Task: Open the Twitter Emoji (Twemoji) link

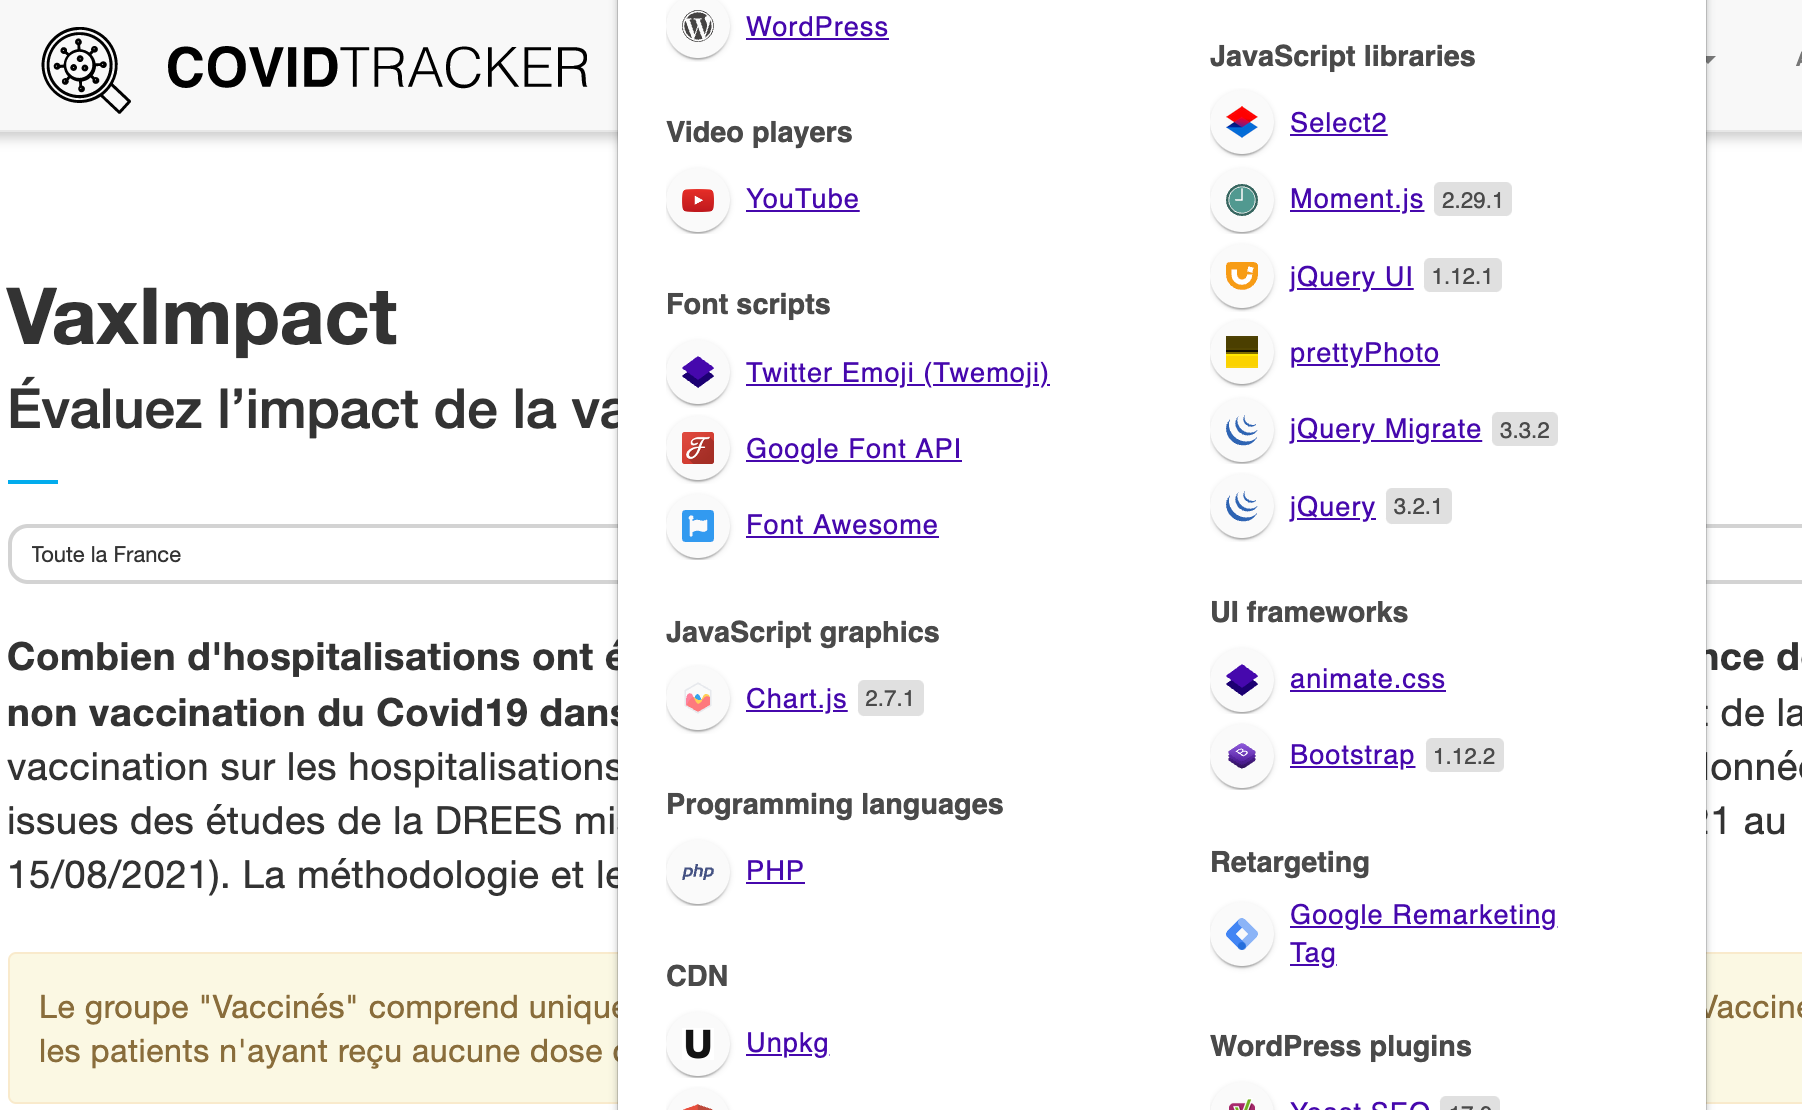Action: [897, 373]
